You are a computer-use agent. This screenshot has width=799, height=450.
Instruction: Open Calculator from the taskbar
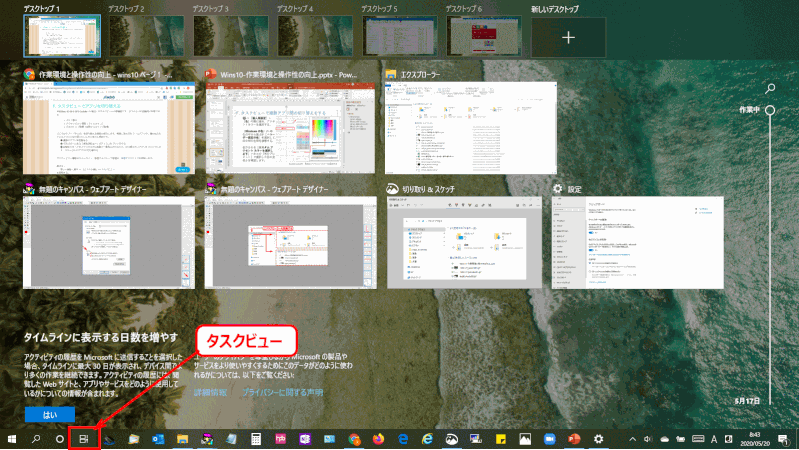point(256,439)
